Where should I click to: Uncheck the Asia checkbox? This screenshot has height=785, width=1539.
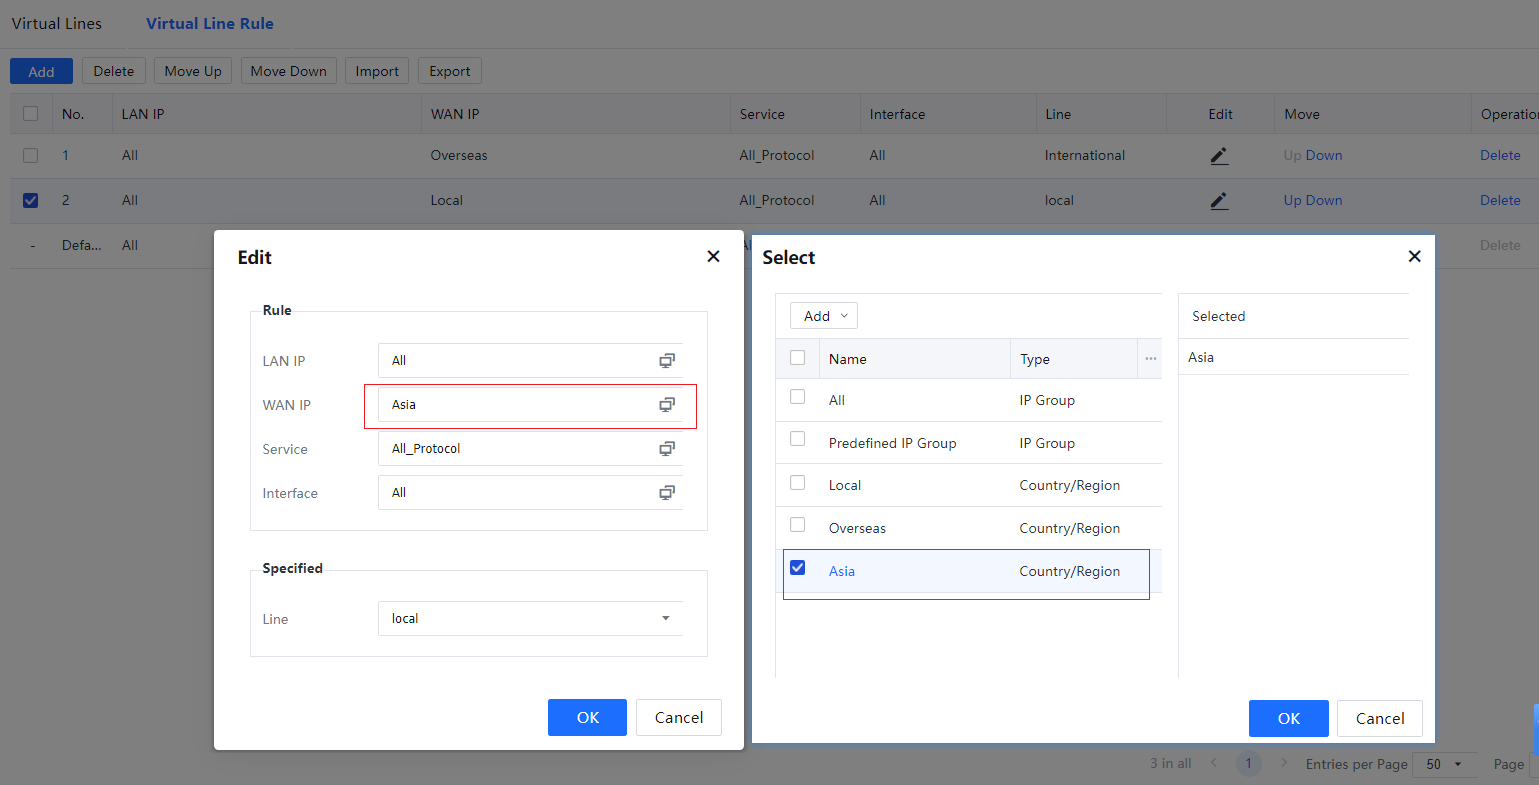[798, 568]
